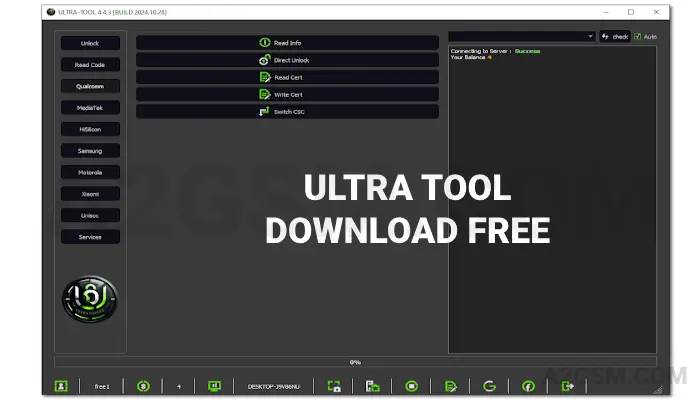700x400 pixels.
Task: Click the user account icon
Action: pyautogui.click(x=61, y=386)
